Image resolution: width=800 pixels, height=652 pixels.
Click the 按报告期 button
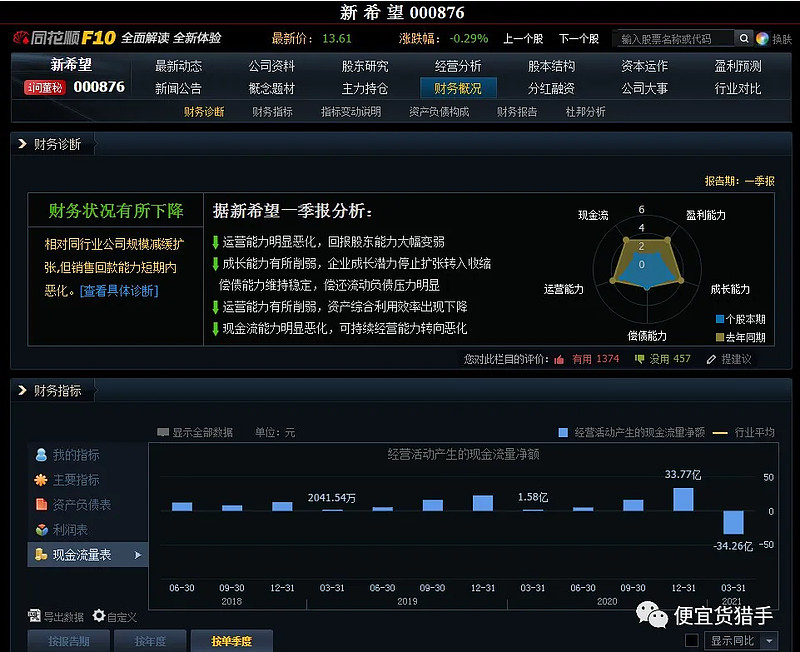[69, 641]
